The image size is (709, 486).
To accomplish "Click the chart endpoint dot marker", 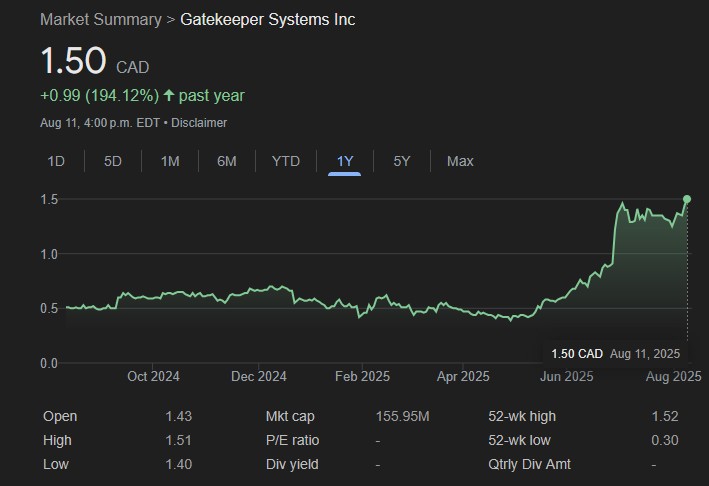I will [687, 199].
